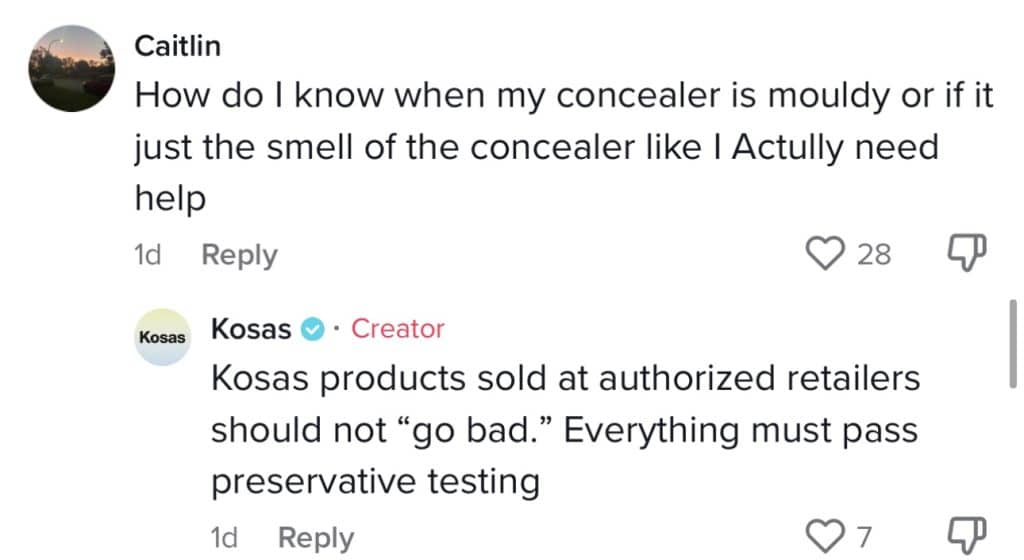This screenshot has height=560, width=1024.
Task: Dislike Caitlin's comment with thumbs-down icon
Action: click(967, 253)
